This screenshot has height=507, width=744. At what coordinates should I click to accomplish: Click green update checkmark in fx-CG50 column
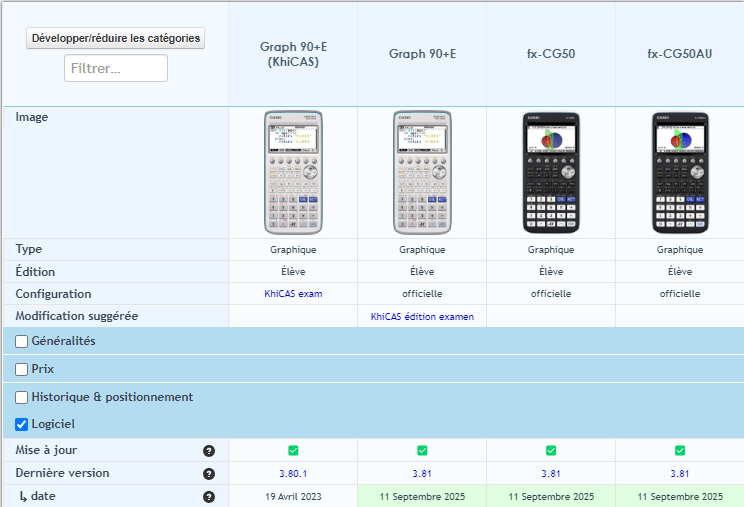coord(551,451)
